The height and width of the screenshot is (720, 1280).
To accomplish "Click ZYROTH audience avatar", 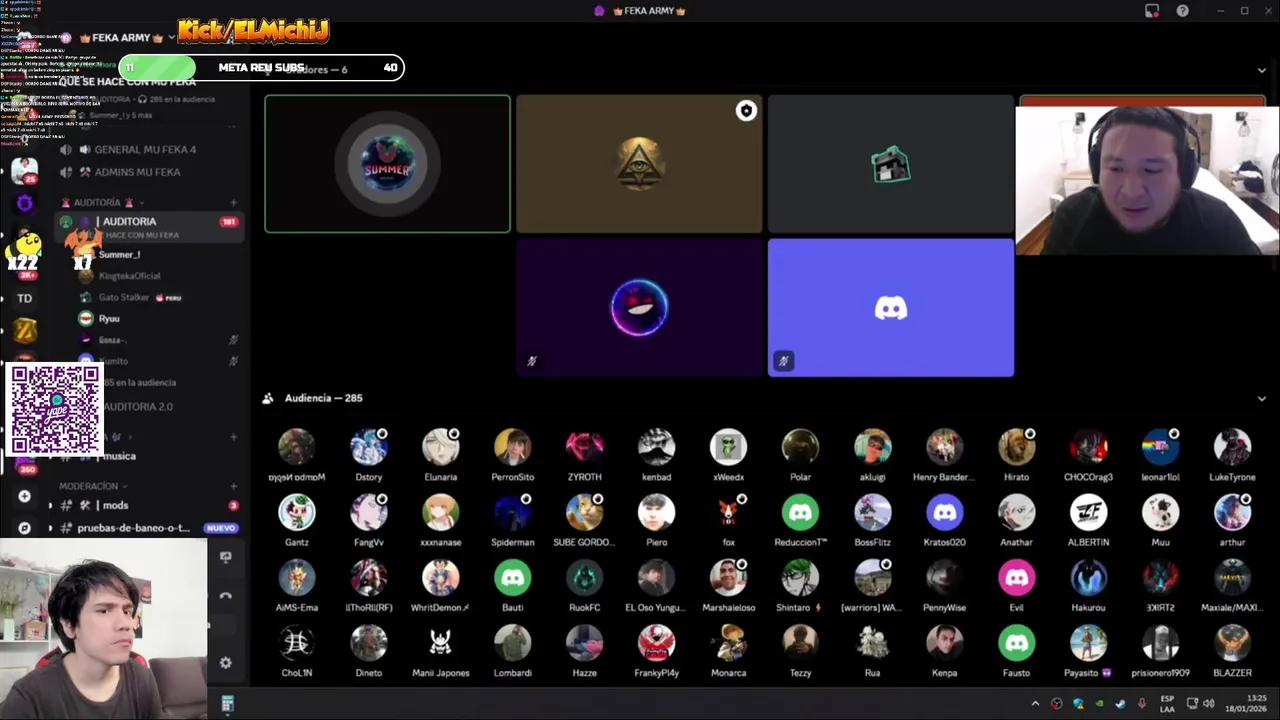I will [584, 447].
